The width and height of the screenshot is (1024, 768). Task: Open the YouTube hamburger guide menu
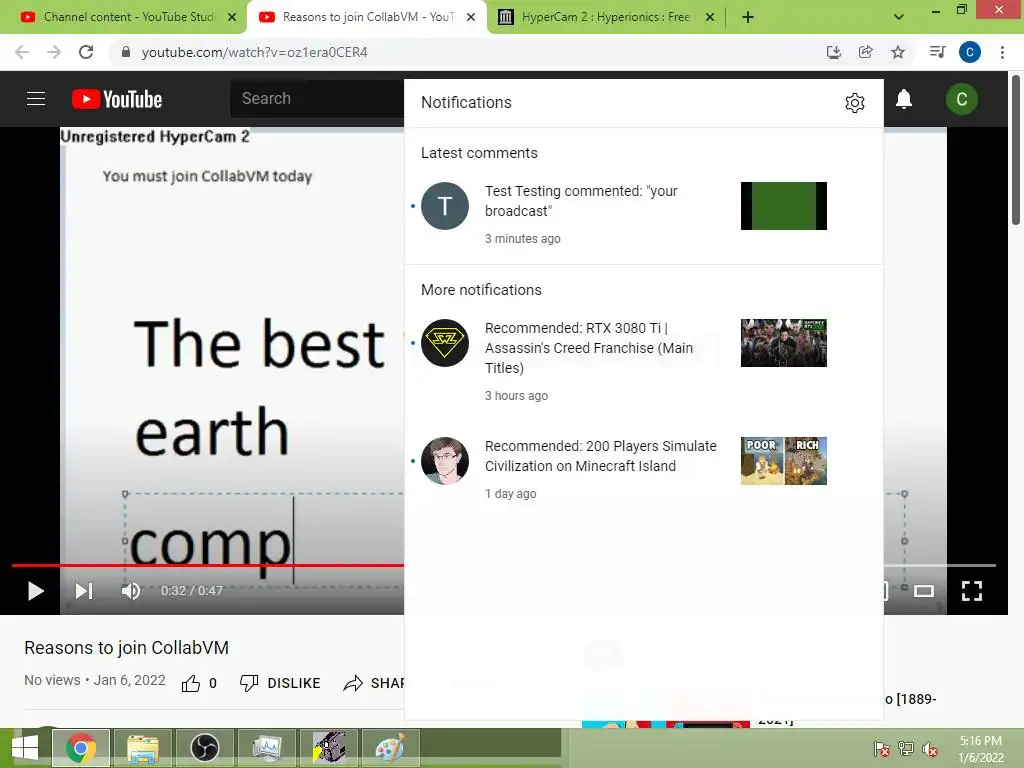(36, 99)
